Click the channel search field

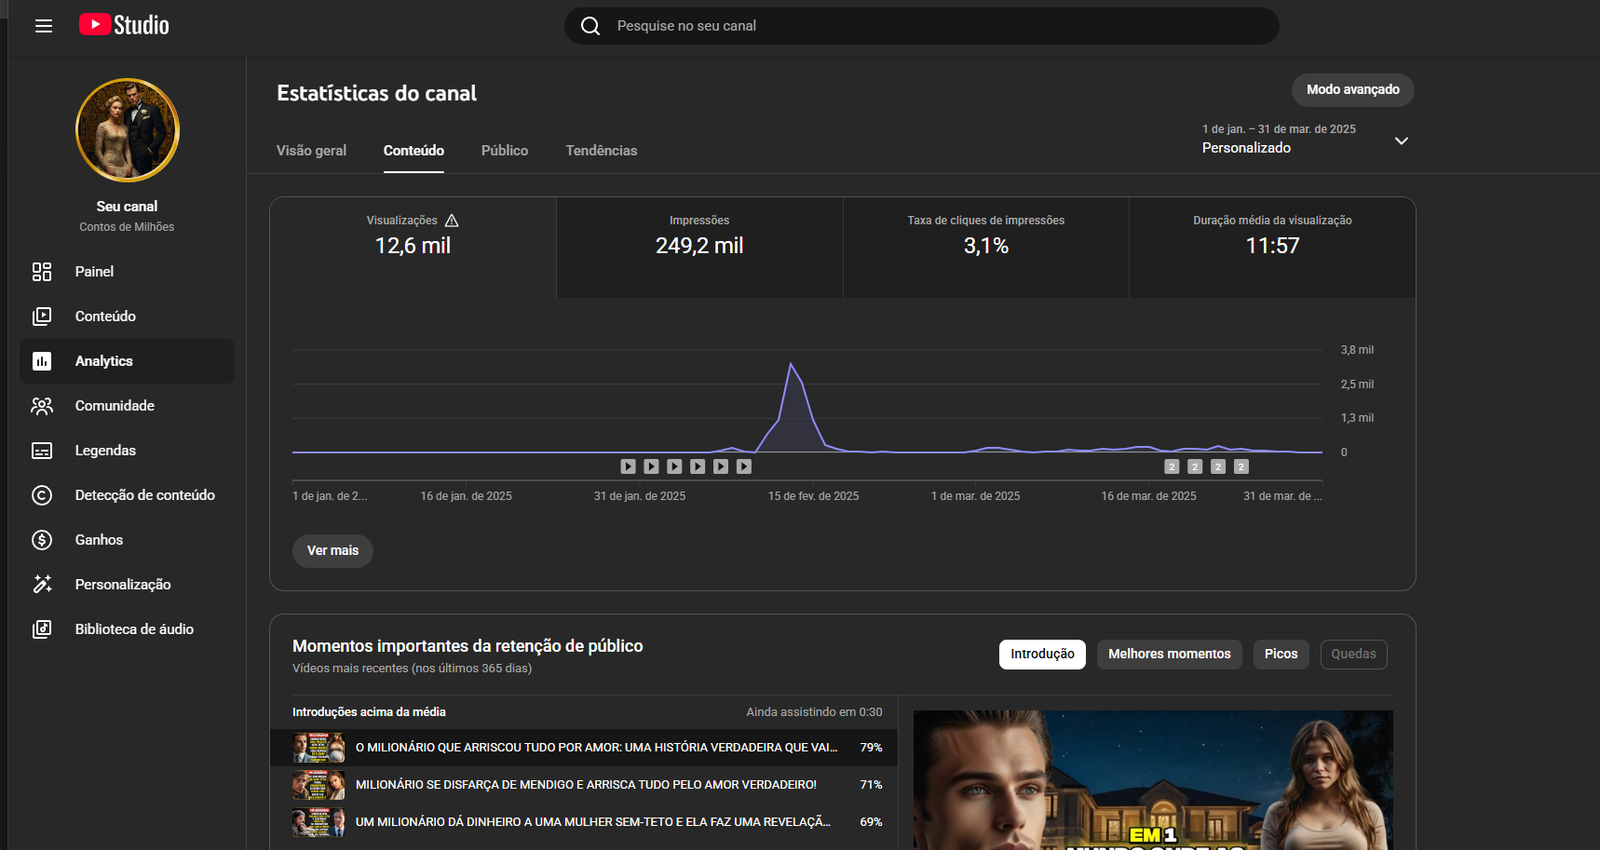[920, 26]
